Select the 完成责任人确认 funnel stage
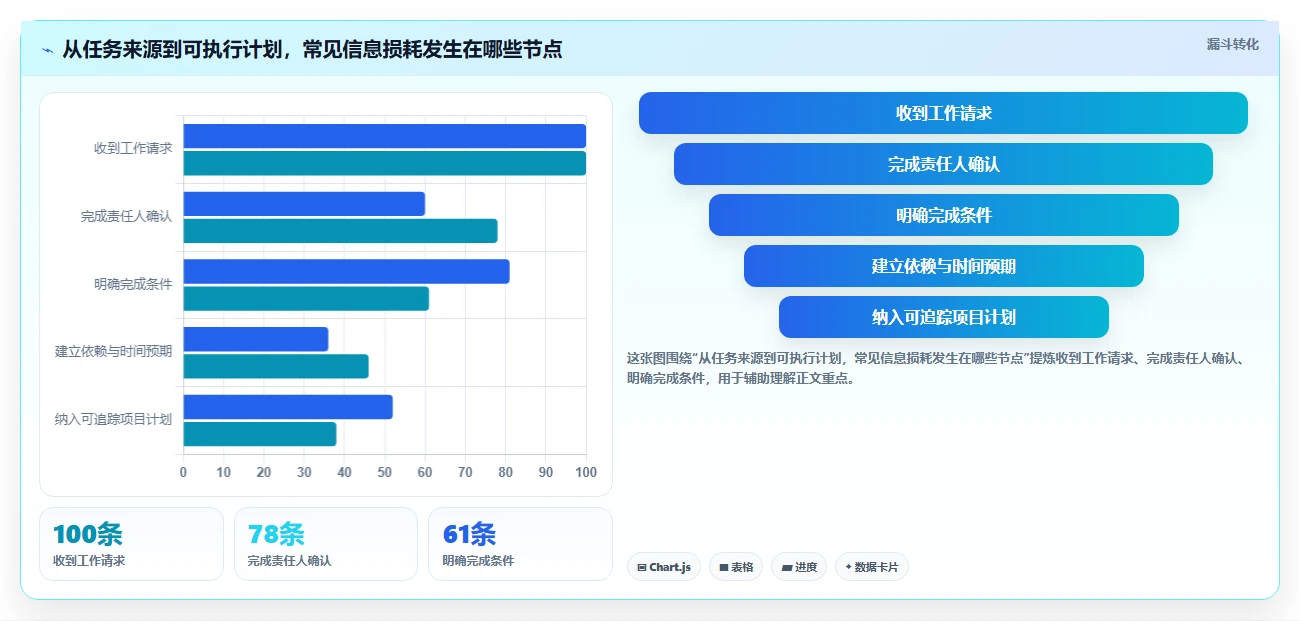This screenshot has height=621, width=1300. pyautogui.click(x=943, y=164)
